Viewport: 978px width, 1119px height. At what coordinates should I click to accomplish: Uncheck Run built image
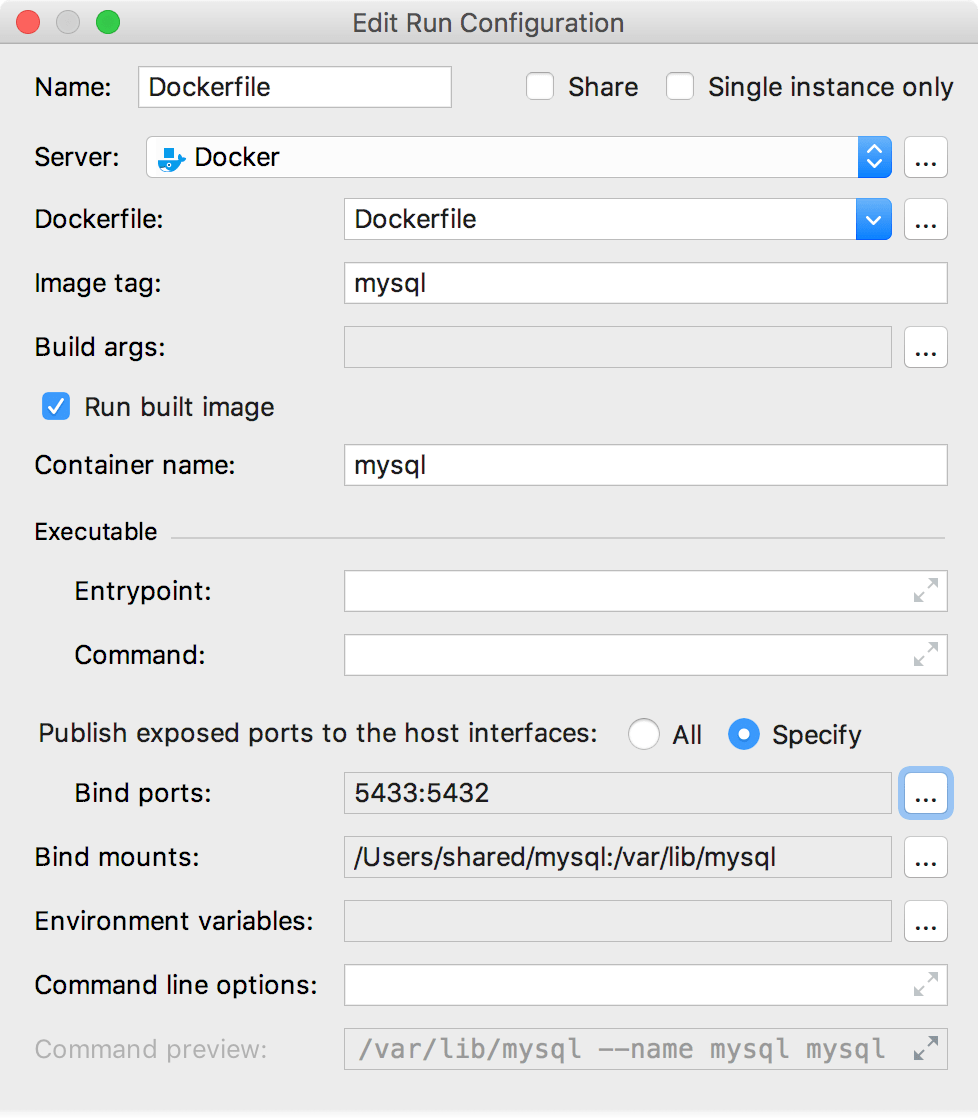[x=56, y=407]
